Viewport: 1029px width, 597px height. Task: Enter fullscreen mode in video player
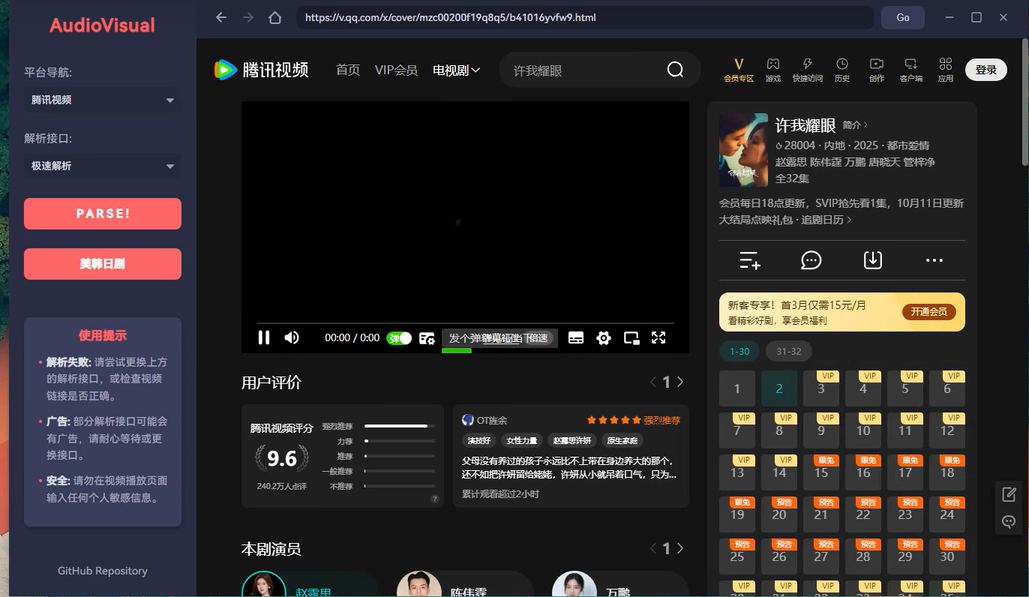[x=658, y=338]
